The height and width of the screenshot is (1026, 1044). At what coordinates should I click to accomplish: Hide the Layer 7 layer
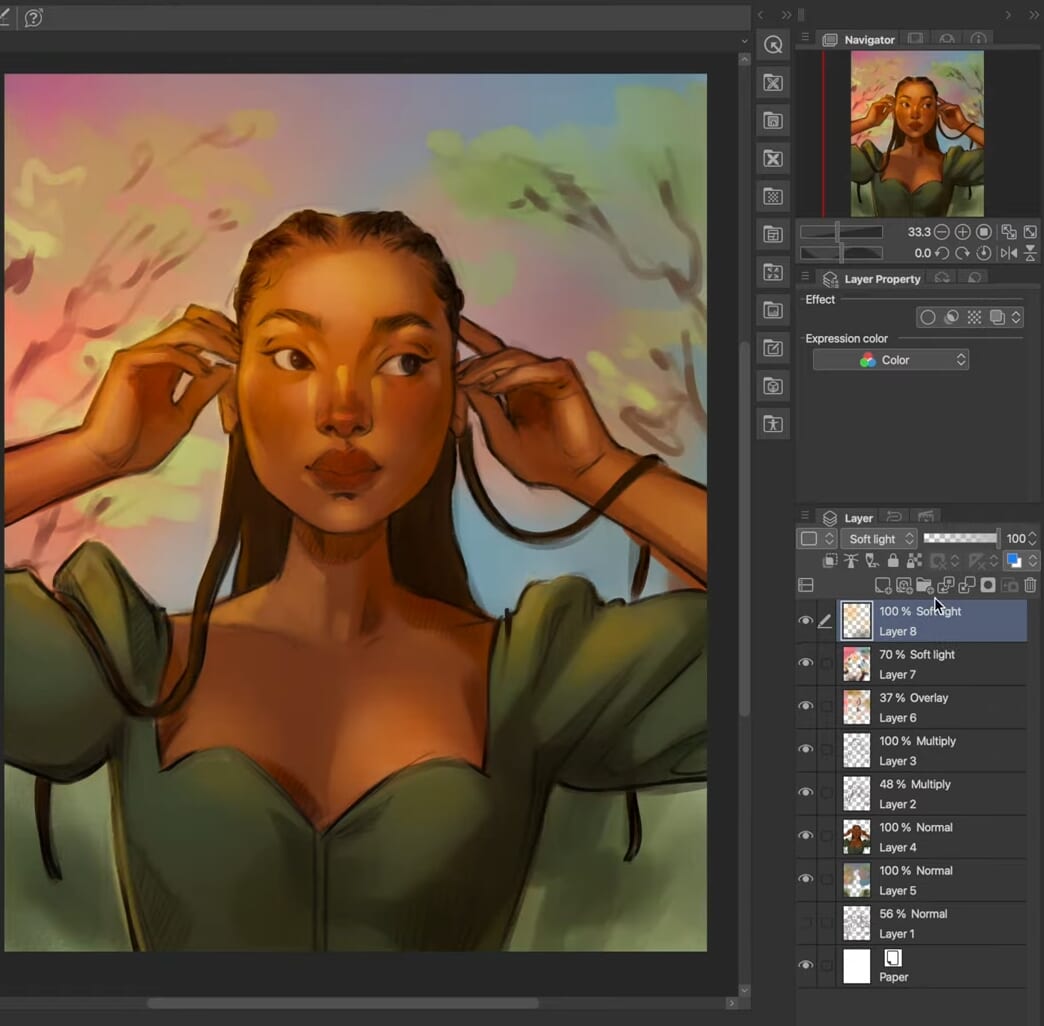(x=806, y=663)
